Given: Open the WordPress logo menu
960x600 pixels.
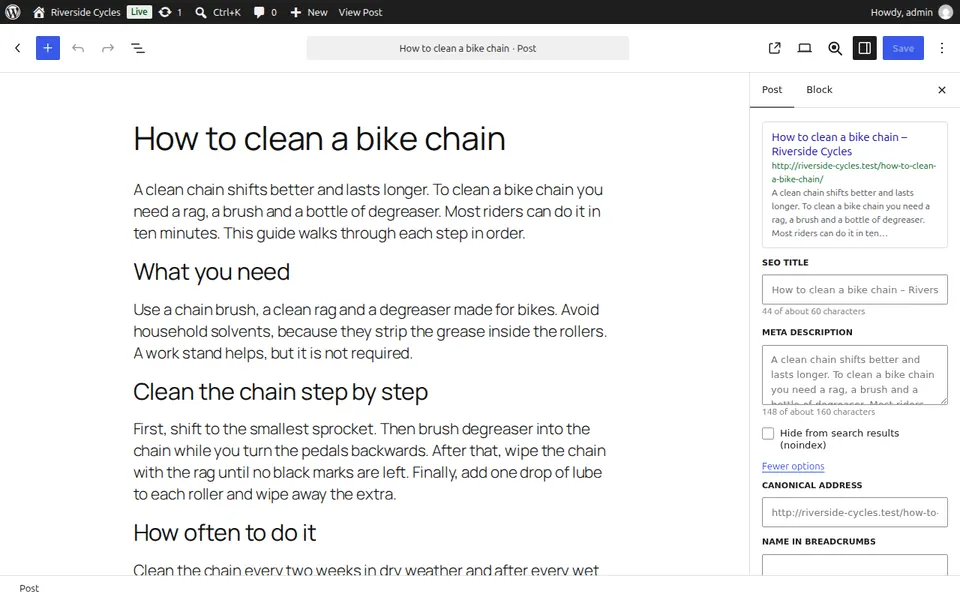Looking at the screenshot, I should point(13,12).
